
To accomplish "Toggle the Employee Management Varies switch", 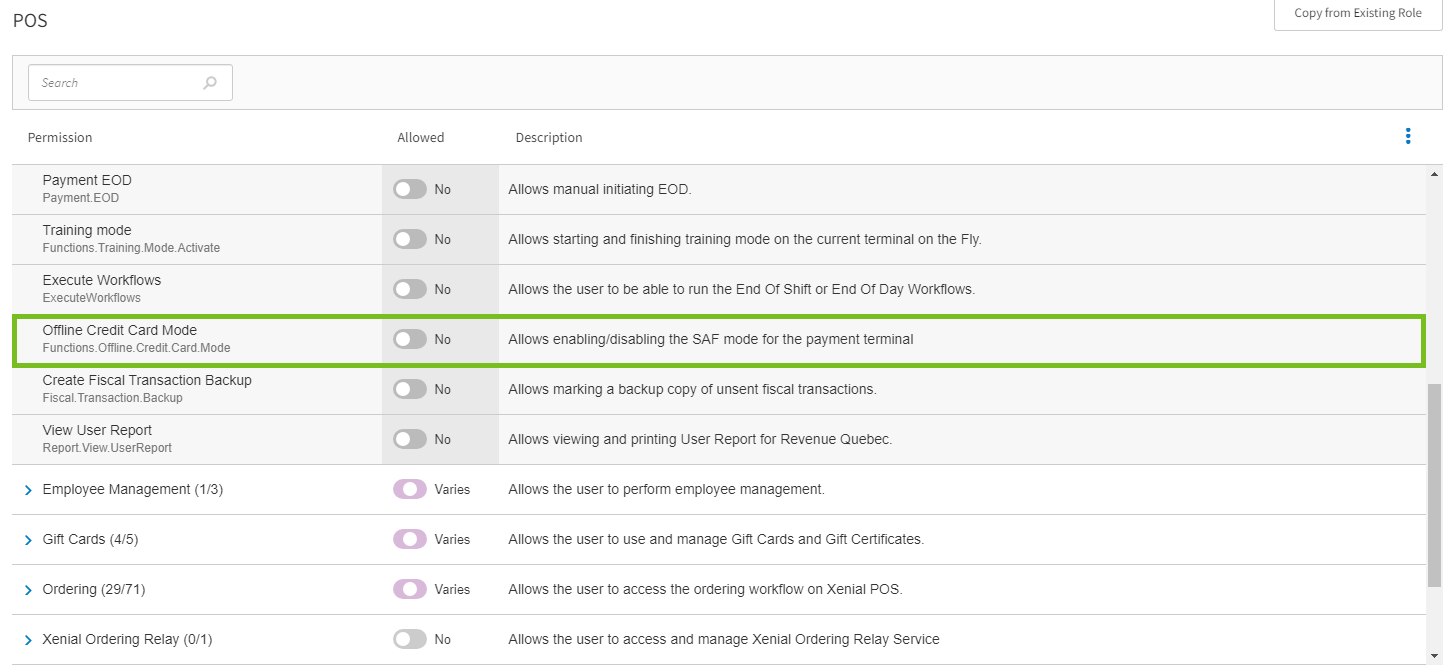I will [x=409, y=489].
